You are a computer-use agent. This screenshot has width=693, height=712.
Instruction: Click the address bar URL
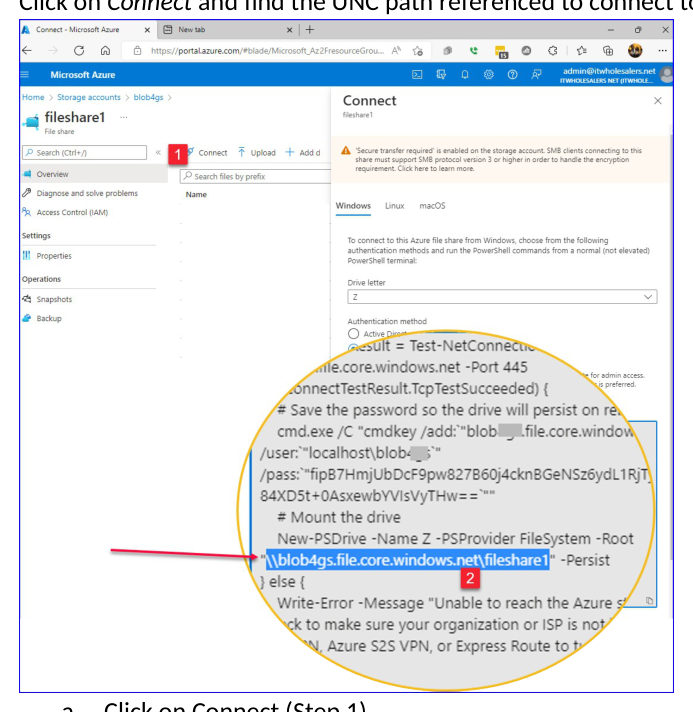tap(267, 51)
